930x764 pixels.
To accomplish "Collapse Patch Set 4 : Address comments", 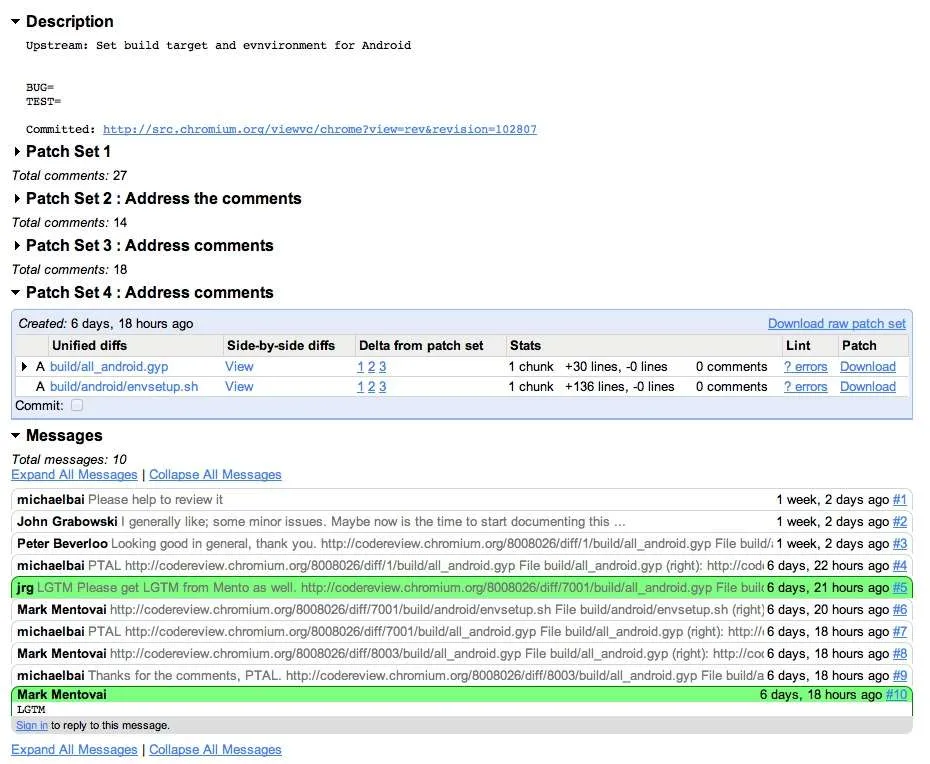I will (15, 292).
